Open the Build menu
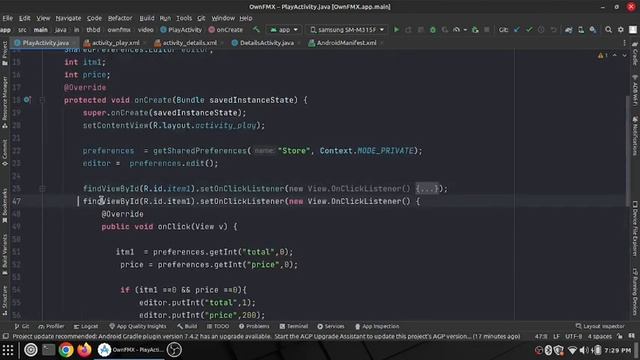Image resolution: width=640 pixels, height=360 pixels. pyautogui.click(x=147, y=18)
